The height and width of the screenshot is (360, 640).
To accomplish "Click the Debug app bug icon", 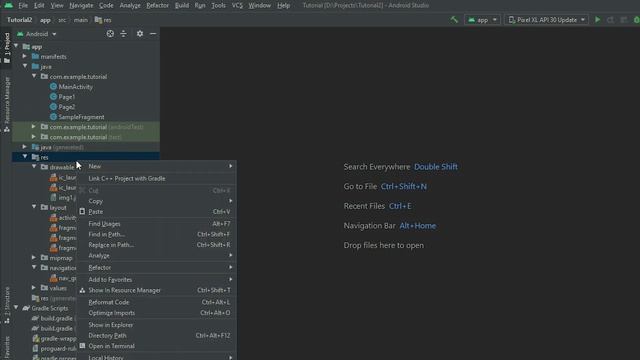I will (636, 20).
